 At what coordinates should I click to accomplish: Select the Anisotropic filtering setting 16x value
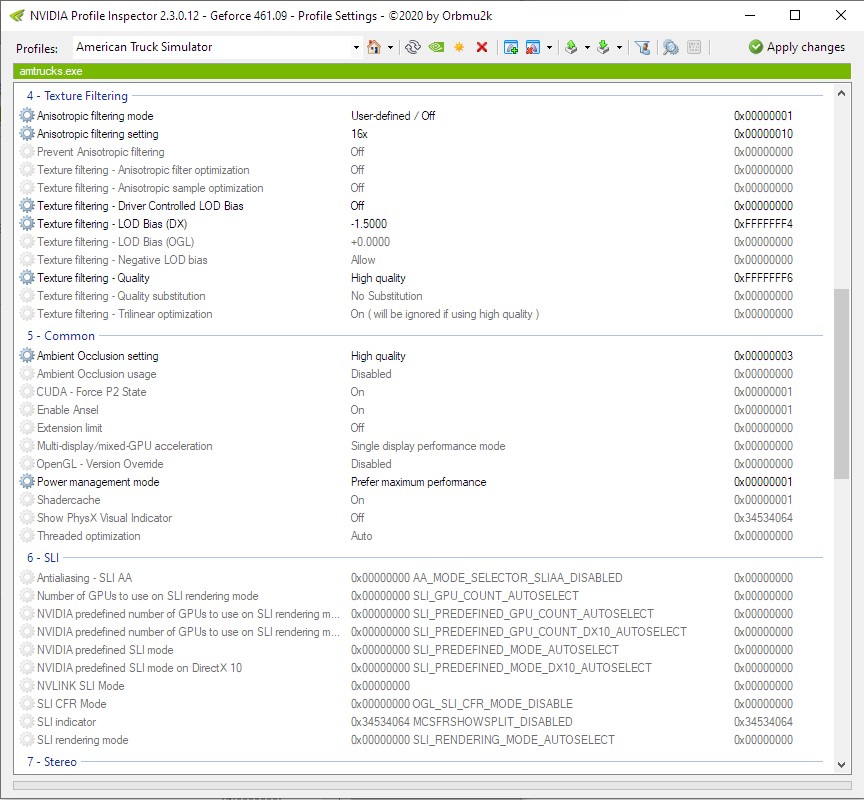359,134
